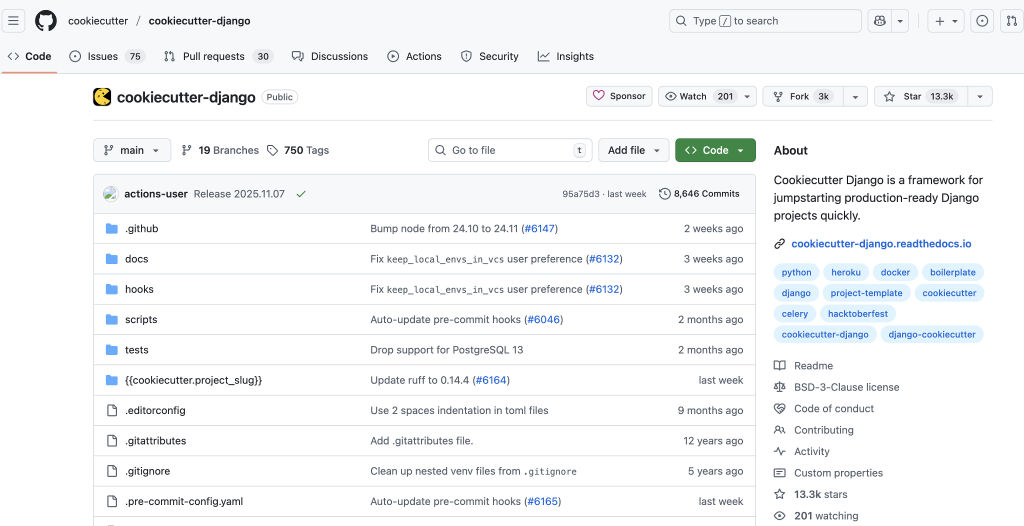Viewport: 1024px width, 526px height.
Task: Open the main branch selector
Action: tap(132, 150)
